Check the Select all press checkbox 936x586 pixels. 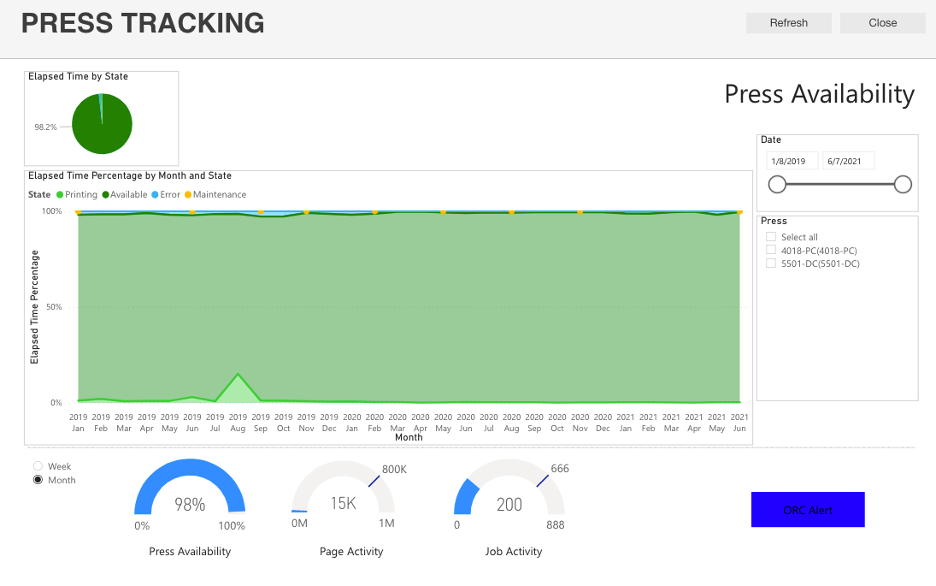tap(771, 237)
